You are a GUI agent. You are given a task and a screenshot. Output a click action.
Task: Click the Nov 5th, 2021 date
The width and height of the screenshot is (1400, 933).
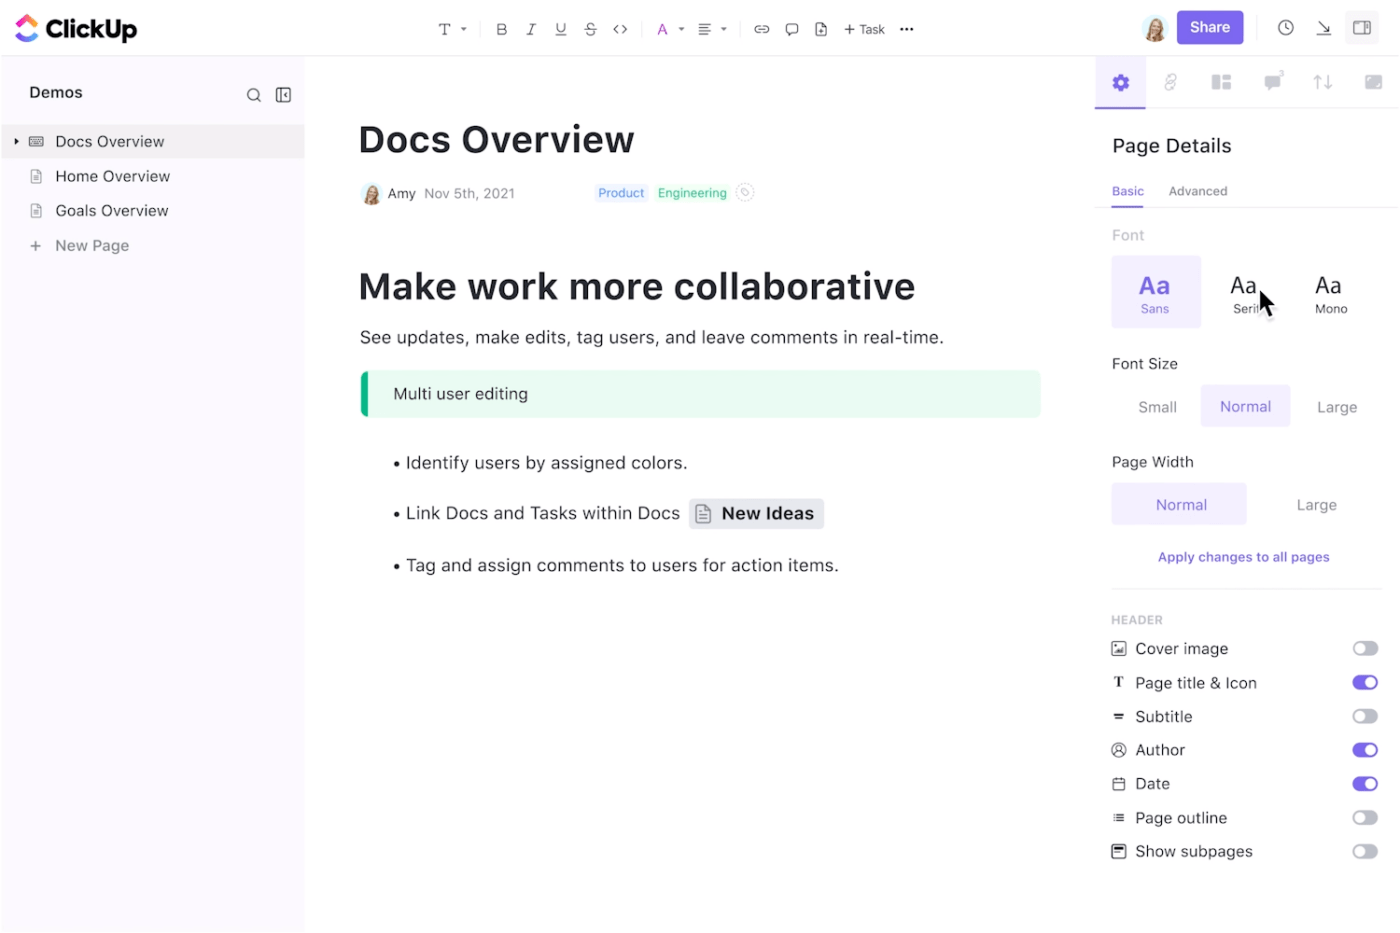[469, 194]
